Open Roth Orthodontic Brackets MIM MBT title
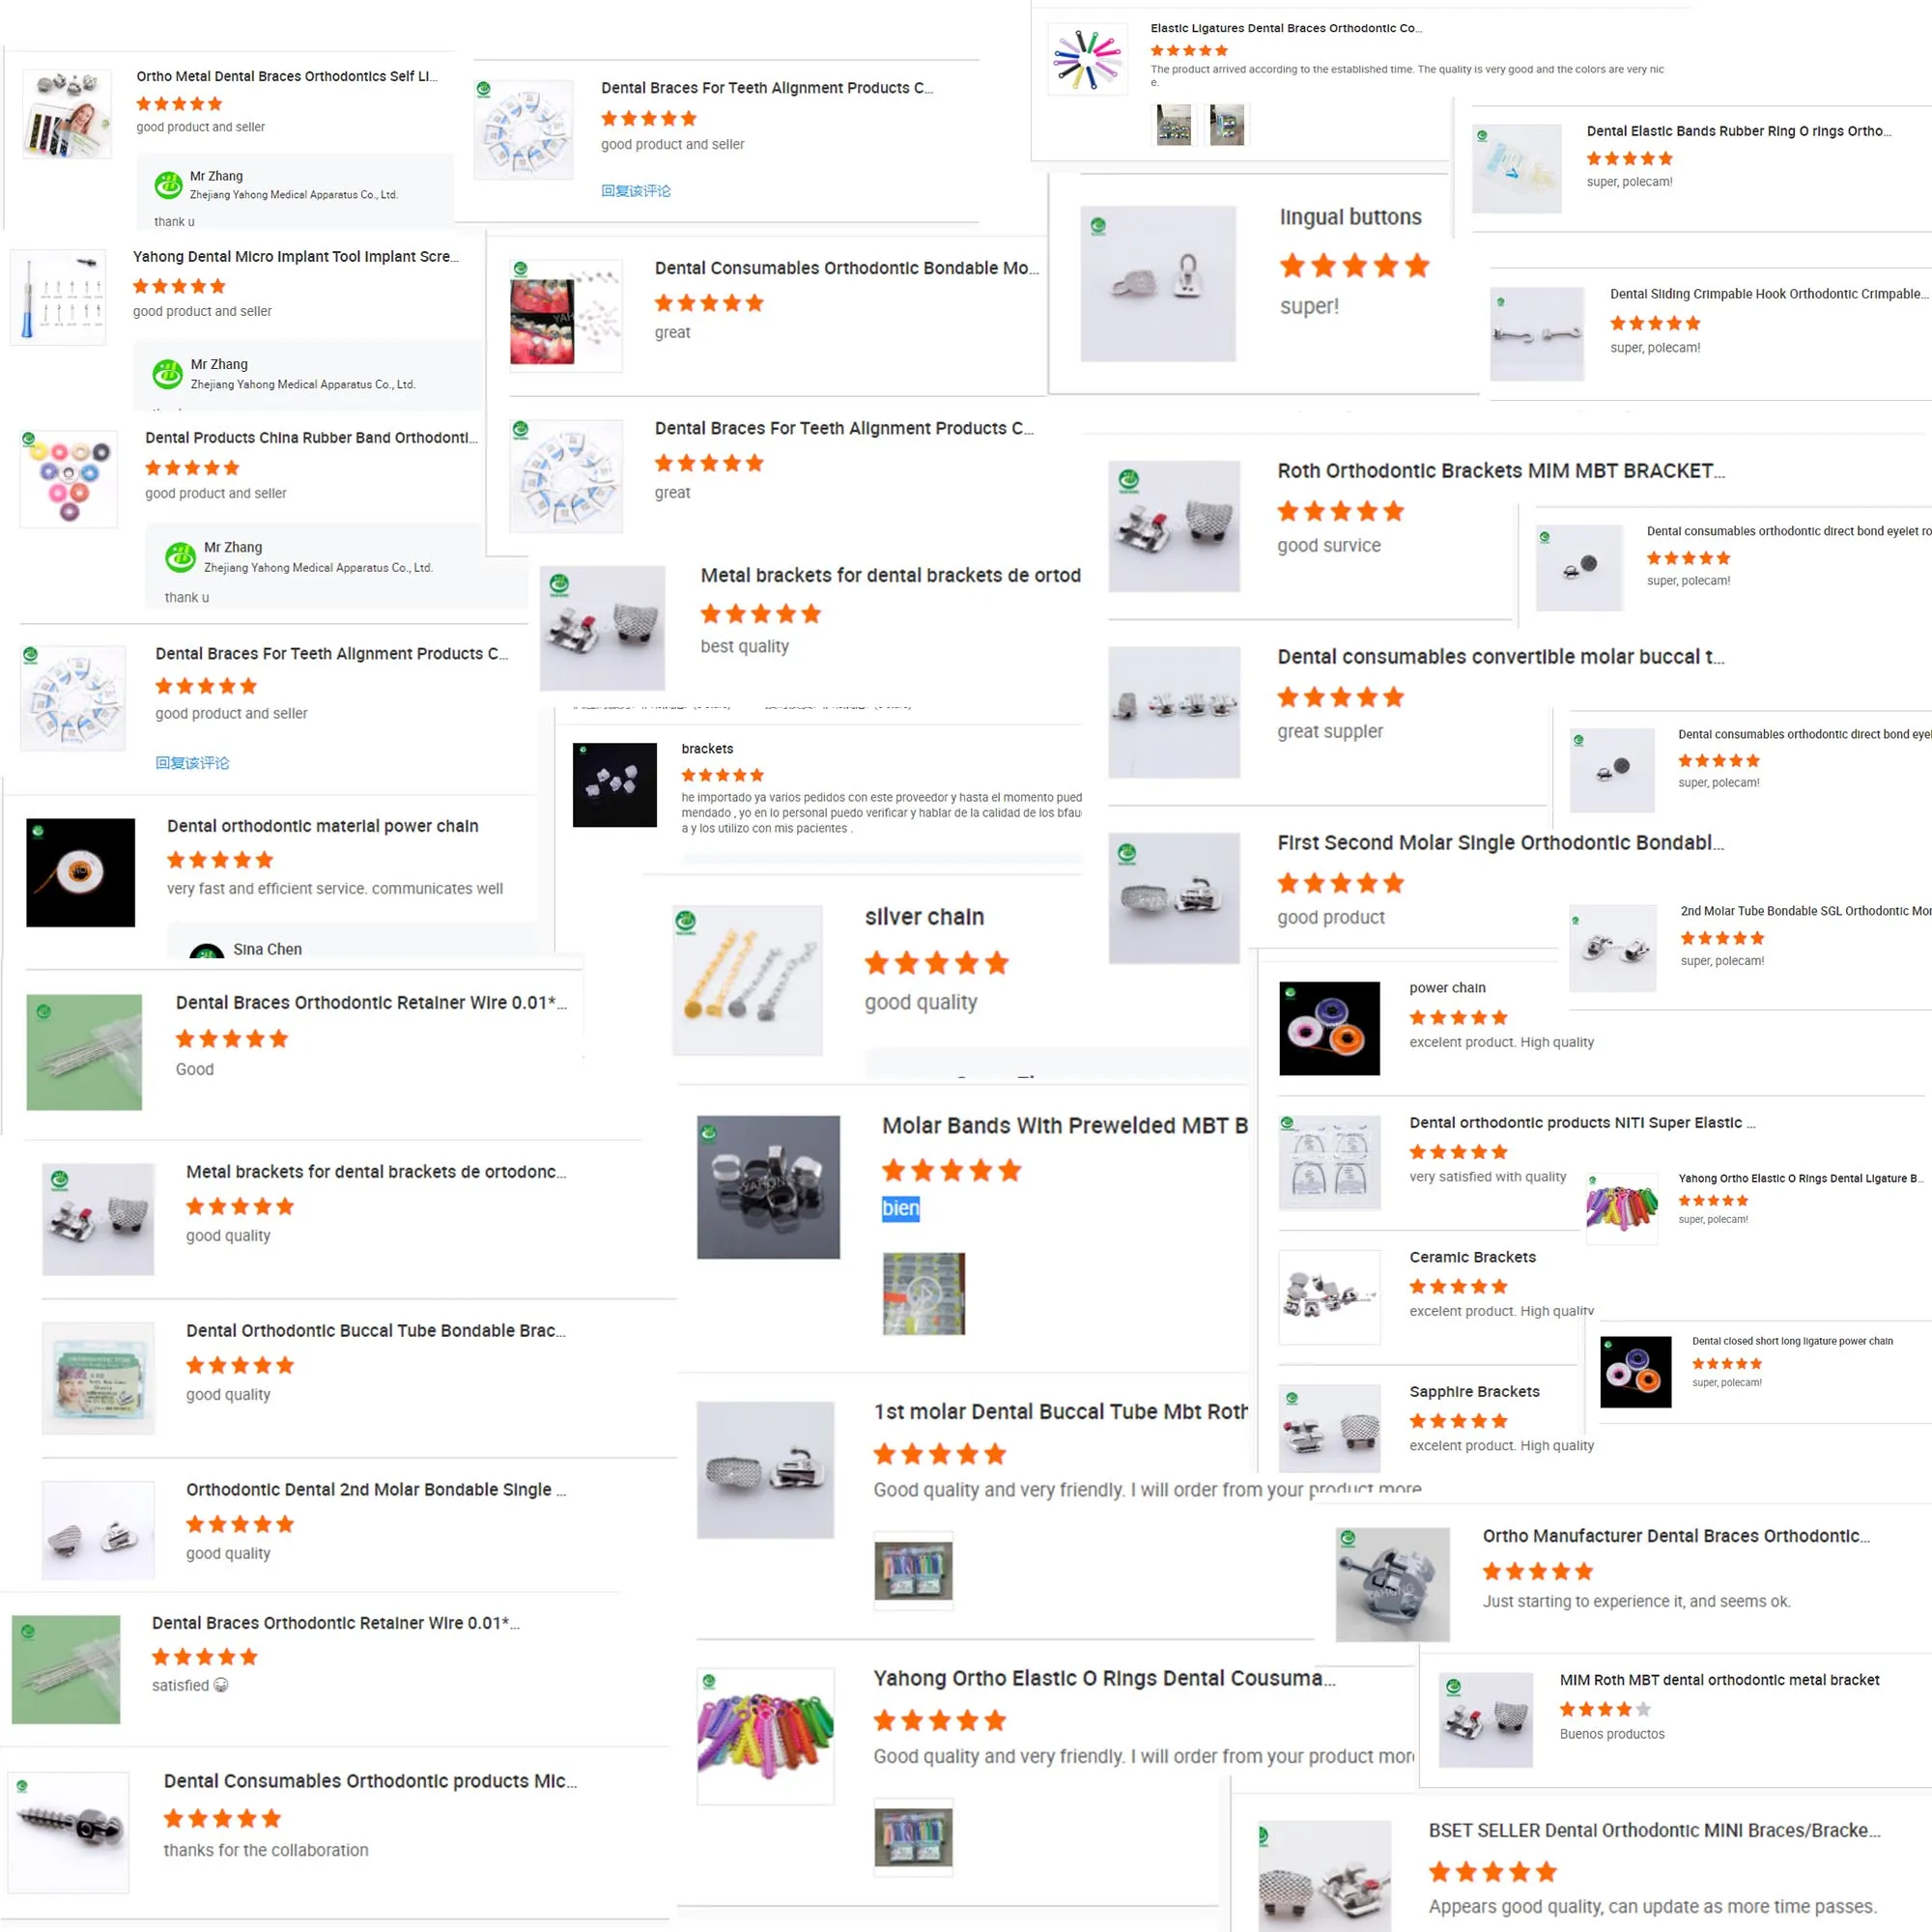This screenshot has height=1932, width=1932. tap(1500, 471)
